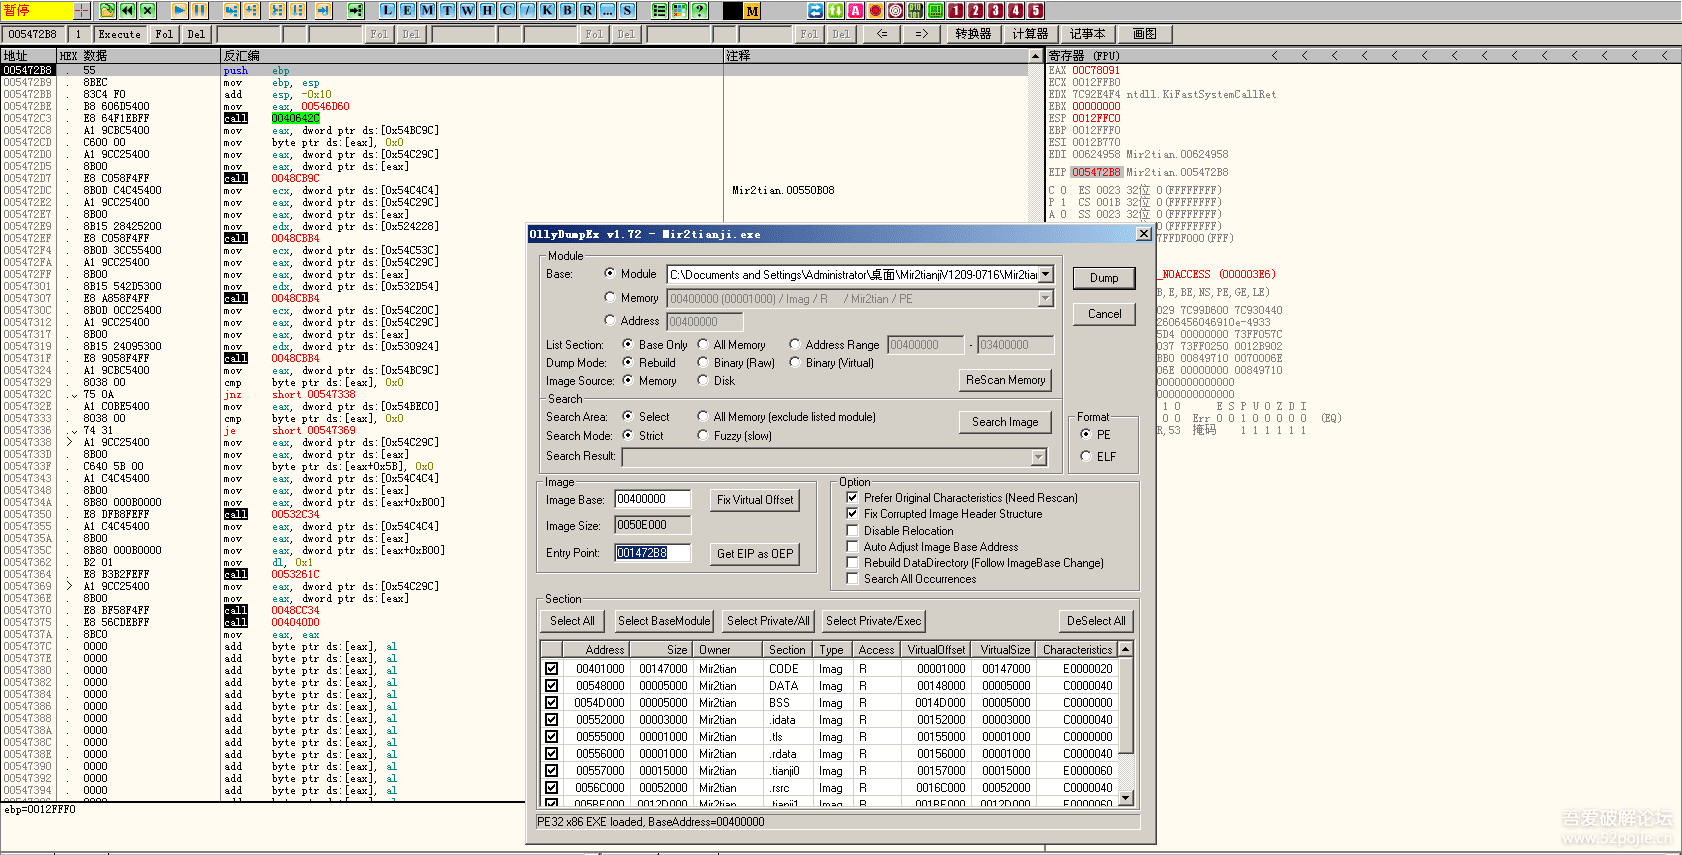Image resolution: width=1682 pixels, height=855 pixels.
Task: Click the Execute button in command bar
Action: click(x=119, y=34)
